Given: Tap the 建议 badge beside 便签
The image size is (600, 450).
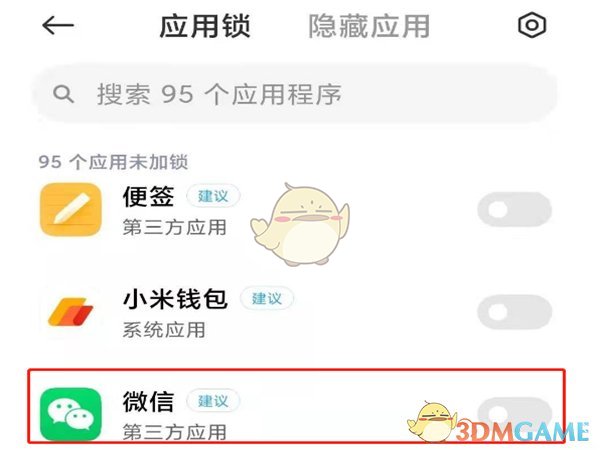Looking at the screenshot, I should tap(213, 196).
